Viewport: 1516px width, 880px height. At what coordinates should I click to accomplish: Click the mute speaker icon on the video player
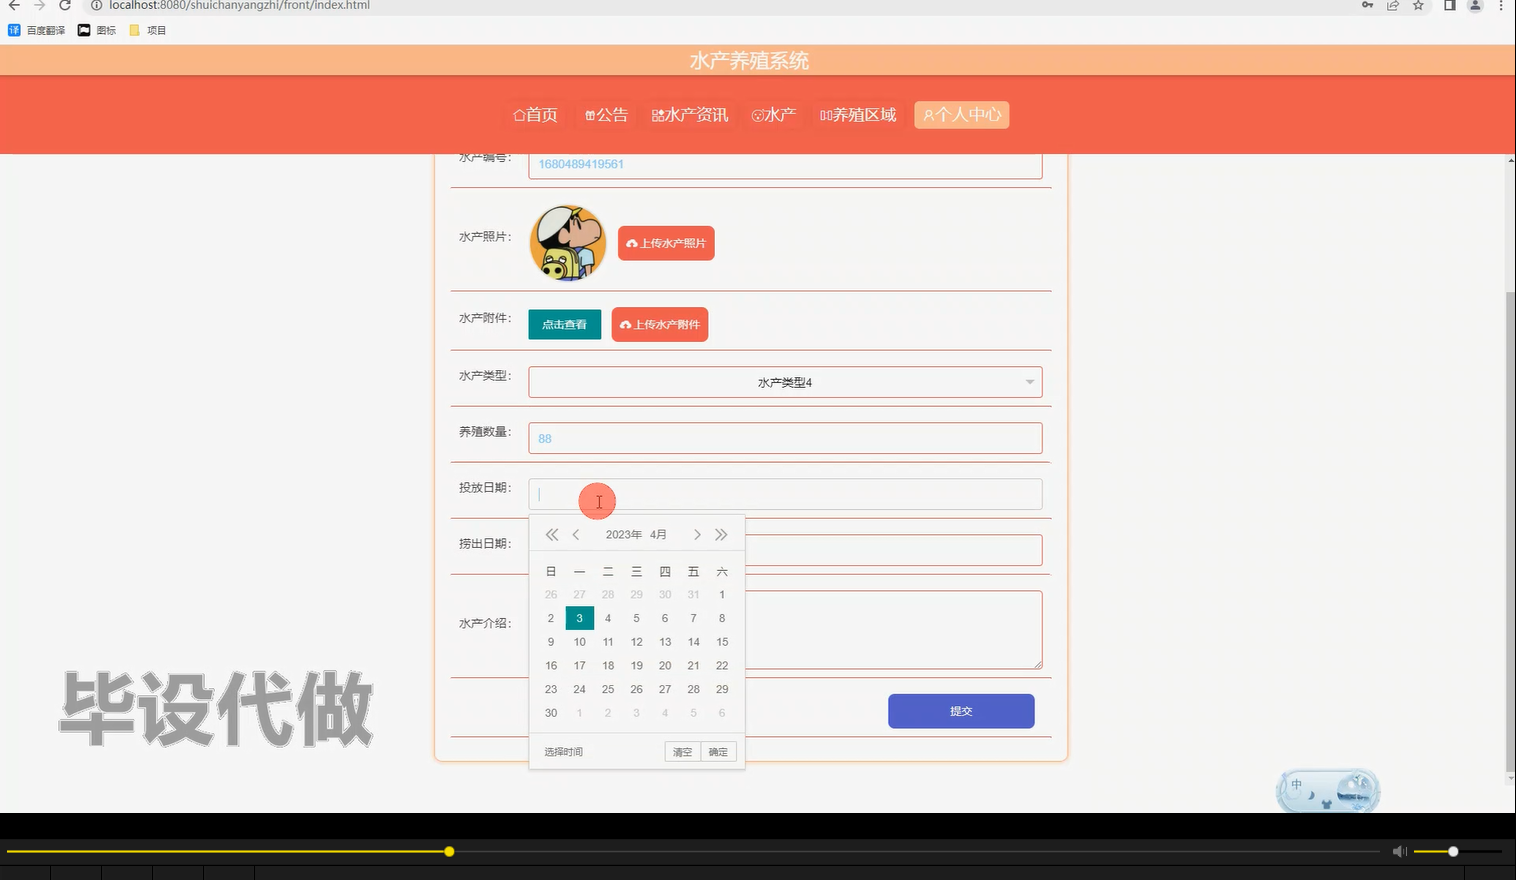1399,851
